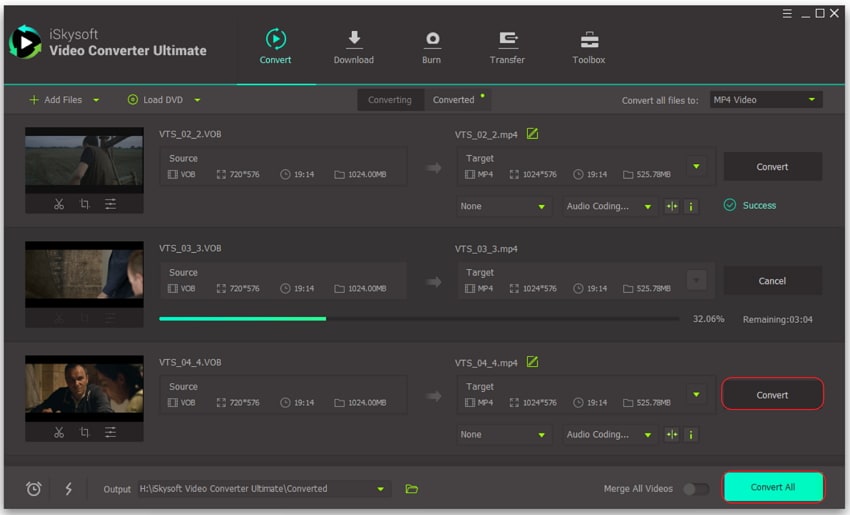Open the Toolbox tab

coord(589,47)
